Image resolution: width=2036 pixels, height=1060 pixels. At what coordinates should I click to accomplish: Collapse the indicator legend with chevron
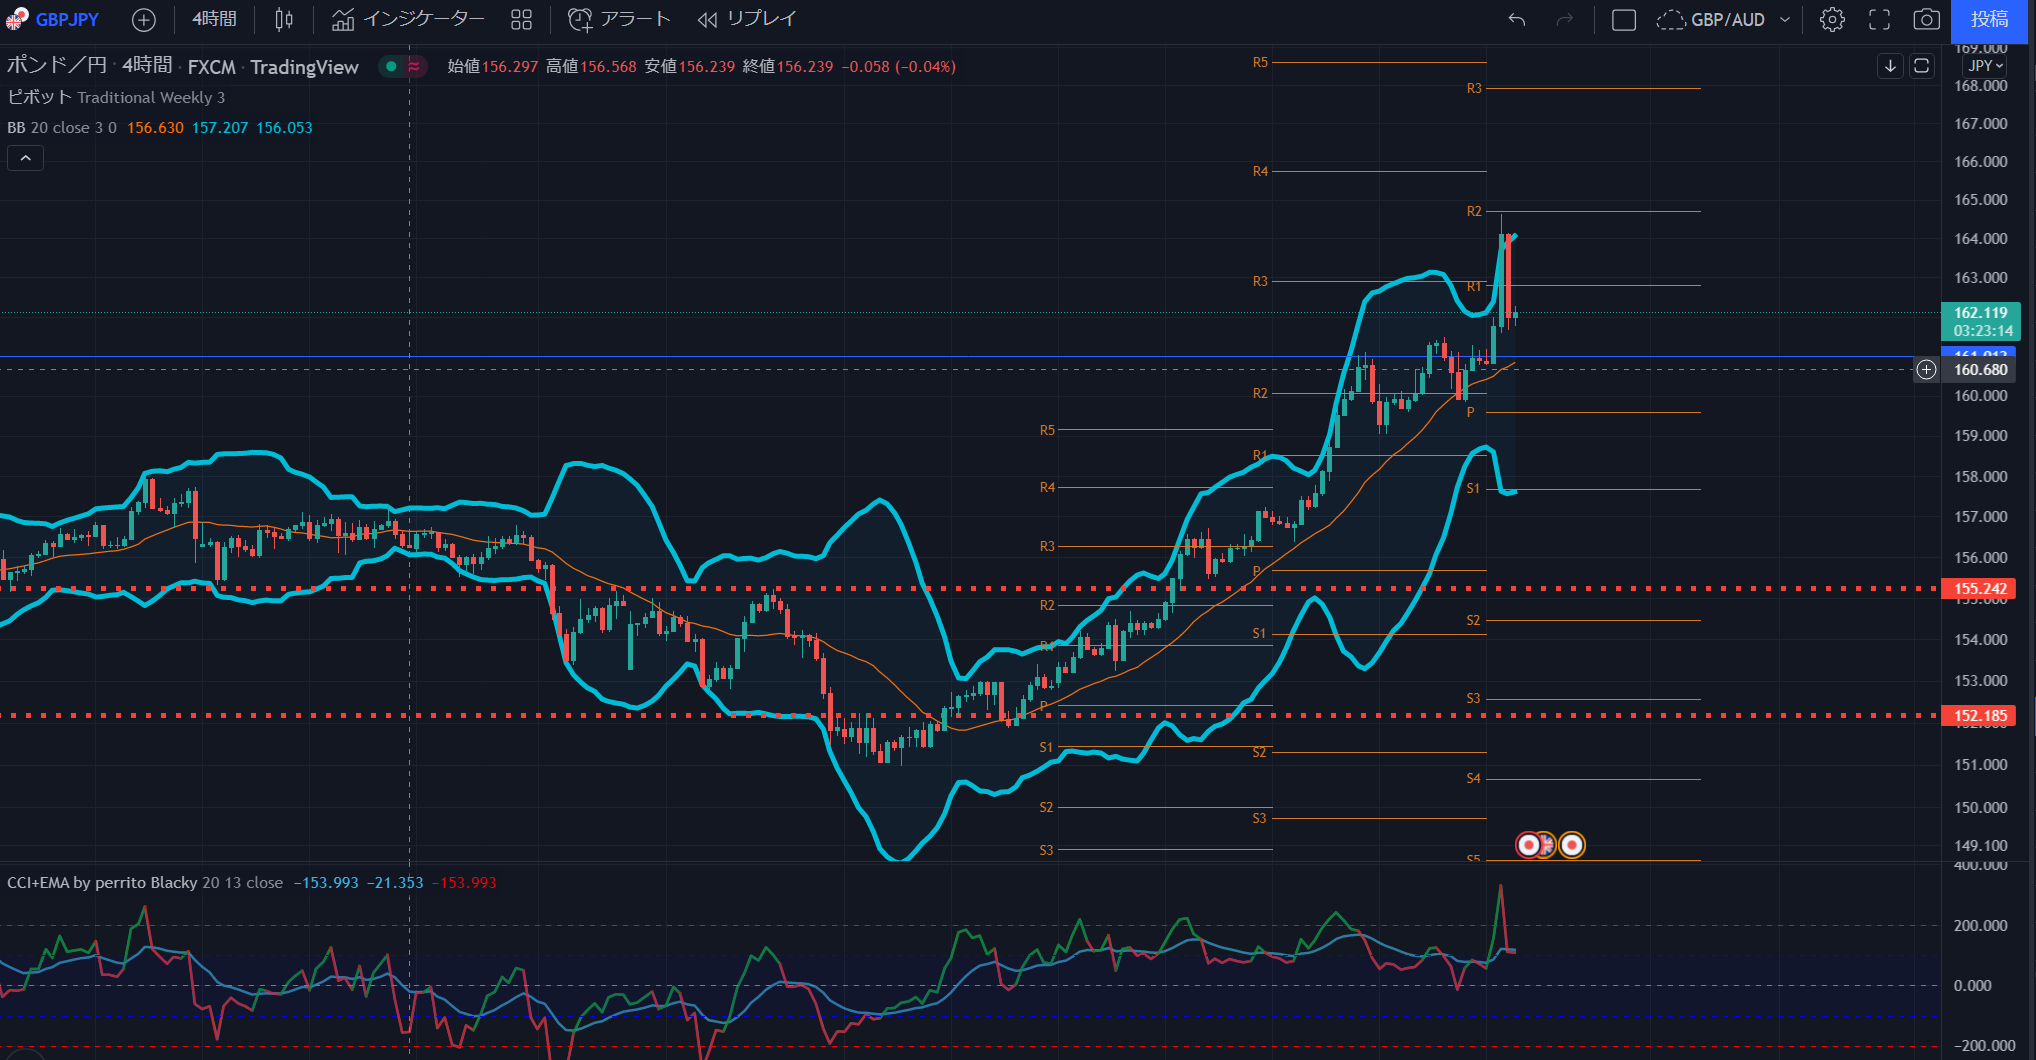point(25,158)
